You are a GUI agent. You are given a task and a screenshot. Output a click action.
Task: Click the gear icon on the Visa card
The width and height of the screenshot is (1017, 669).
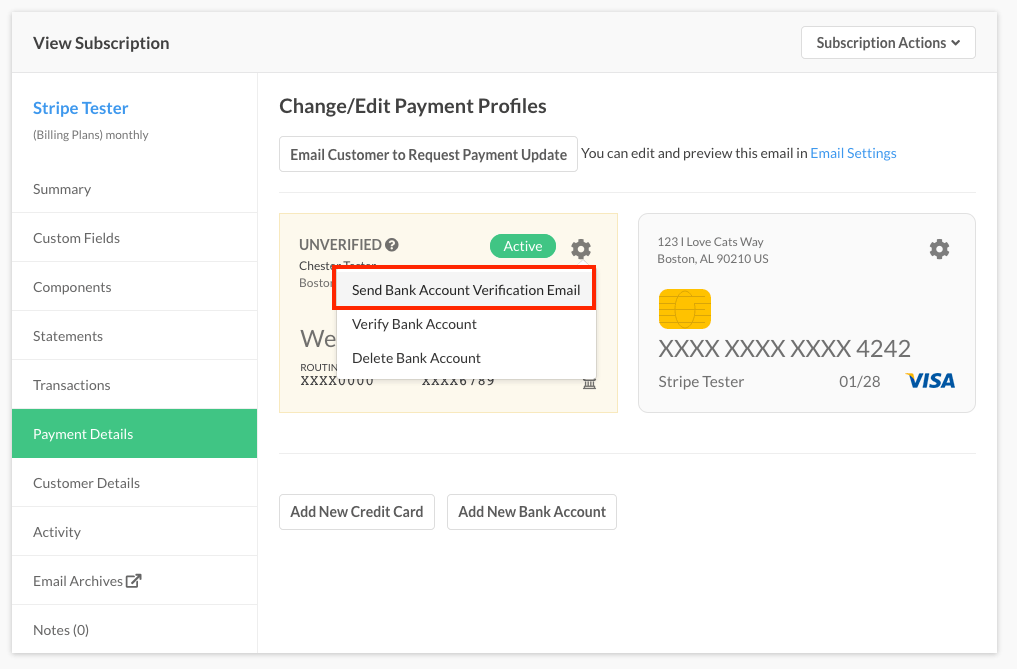(x=939, y=249)
